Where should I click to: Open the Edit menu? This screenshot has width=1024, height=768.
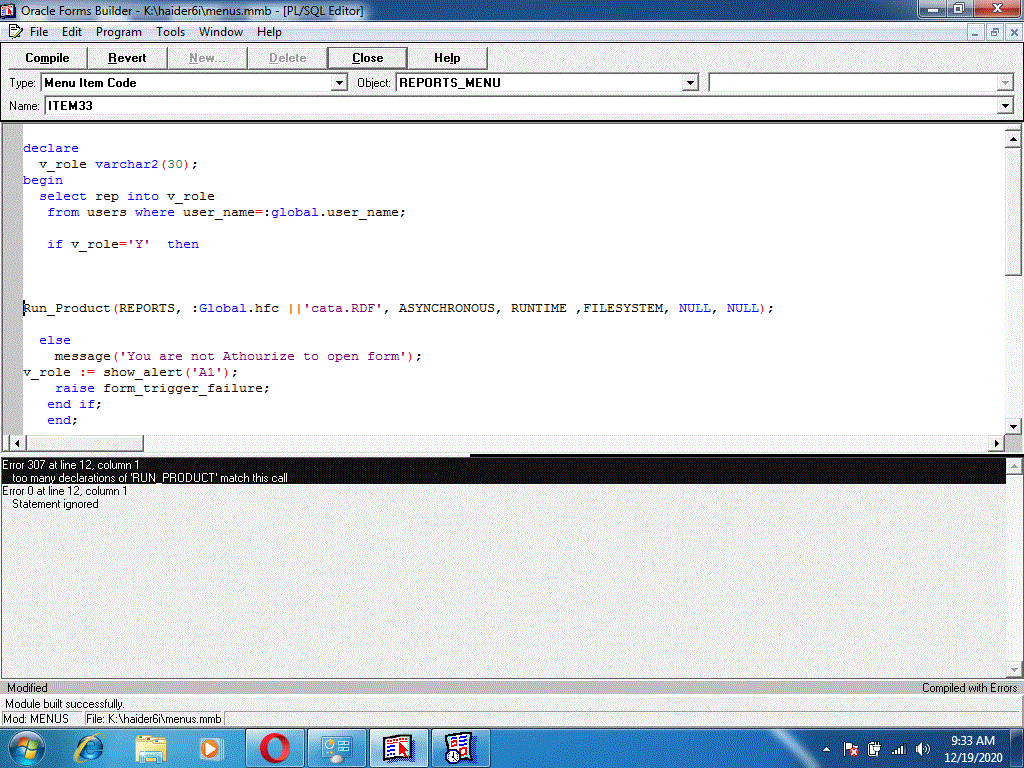72,32
